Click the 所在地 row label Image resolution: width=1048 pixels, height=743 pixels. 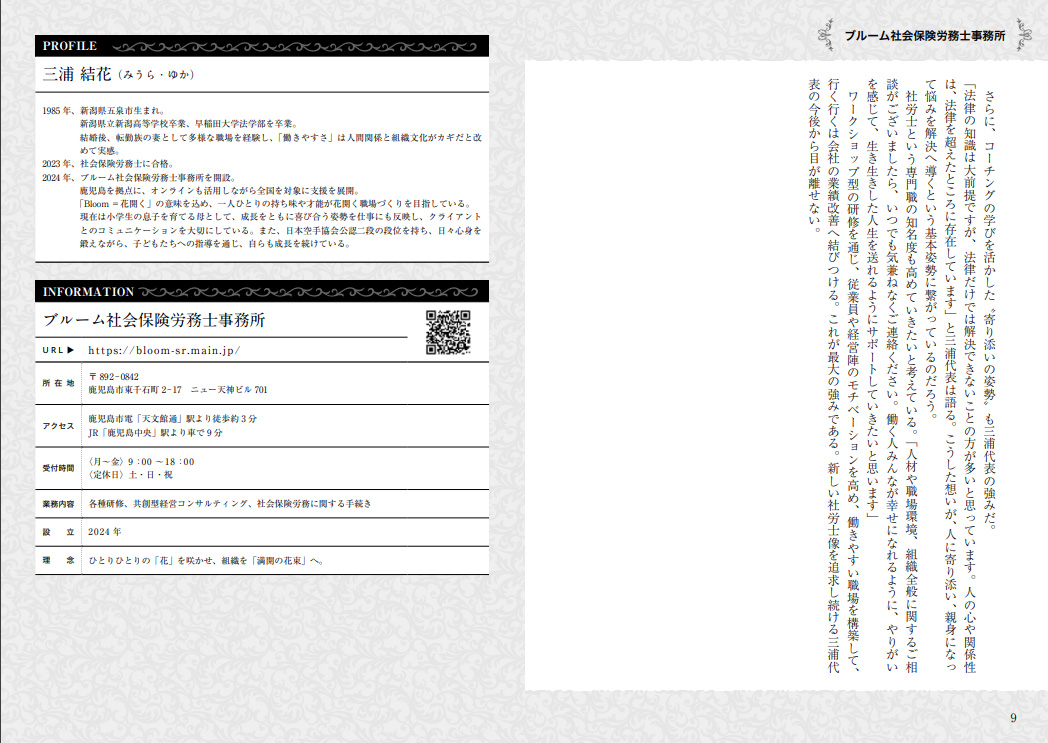pos(59,383)
